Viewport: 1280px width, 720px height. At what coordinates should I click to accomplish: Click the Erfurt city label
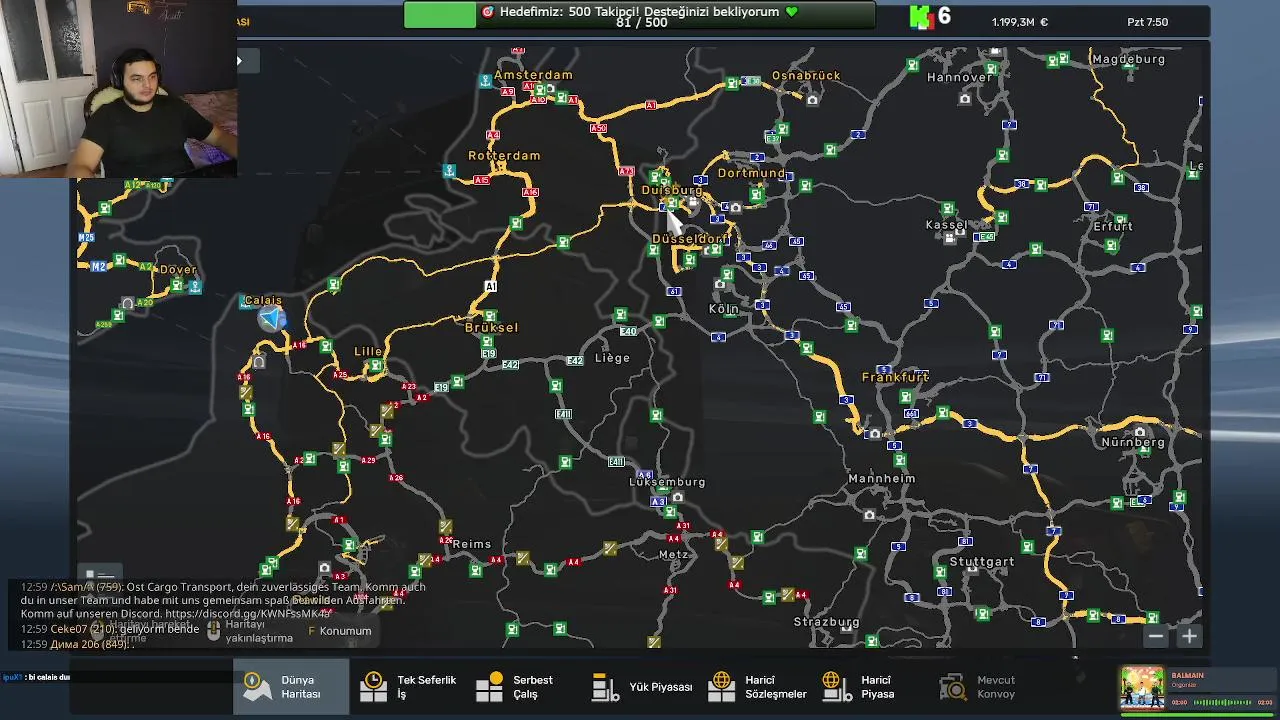click(x=1113, y=227)
